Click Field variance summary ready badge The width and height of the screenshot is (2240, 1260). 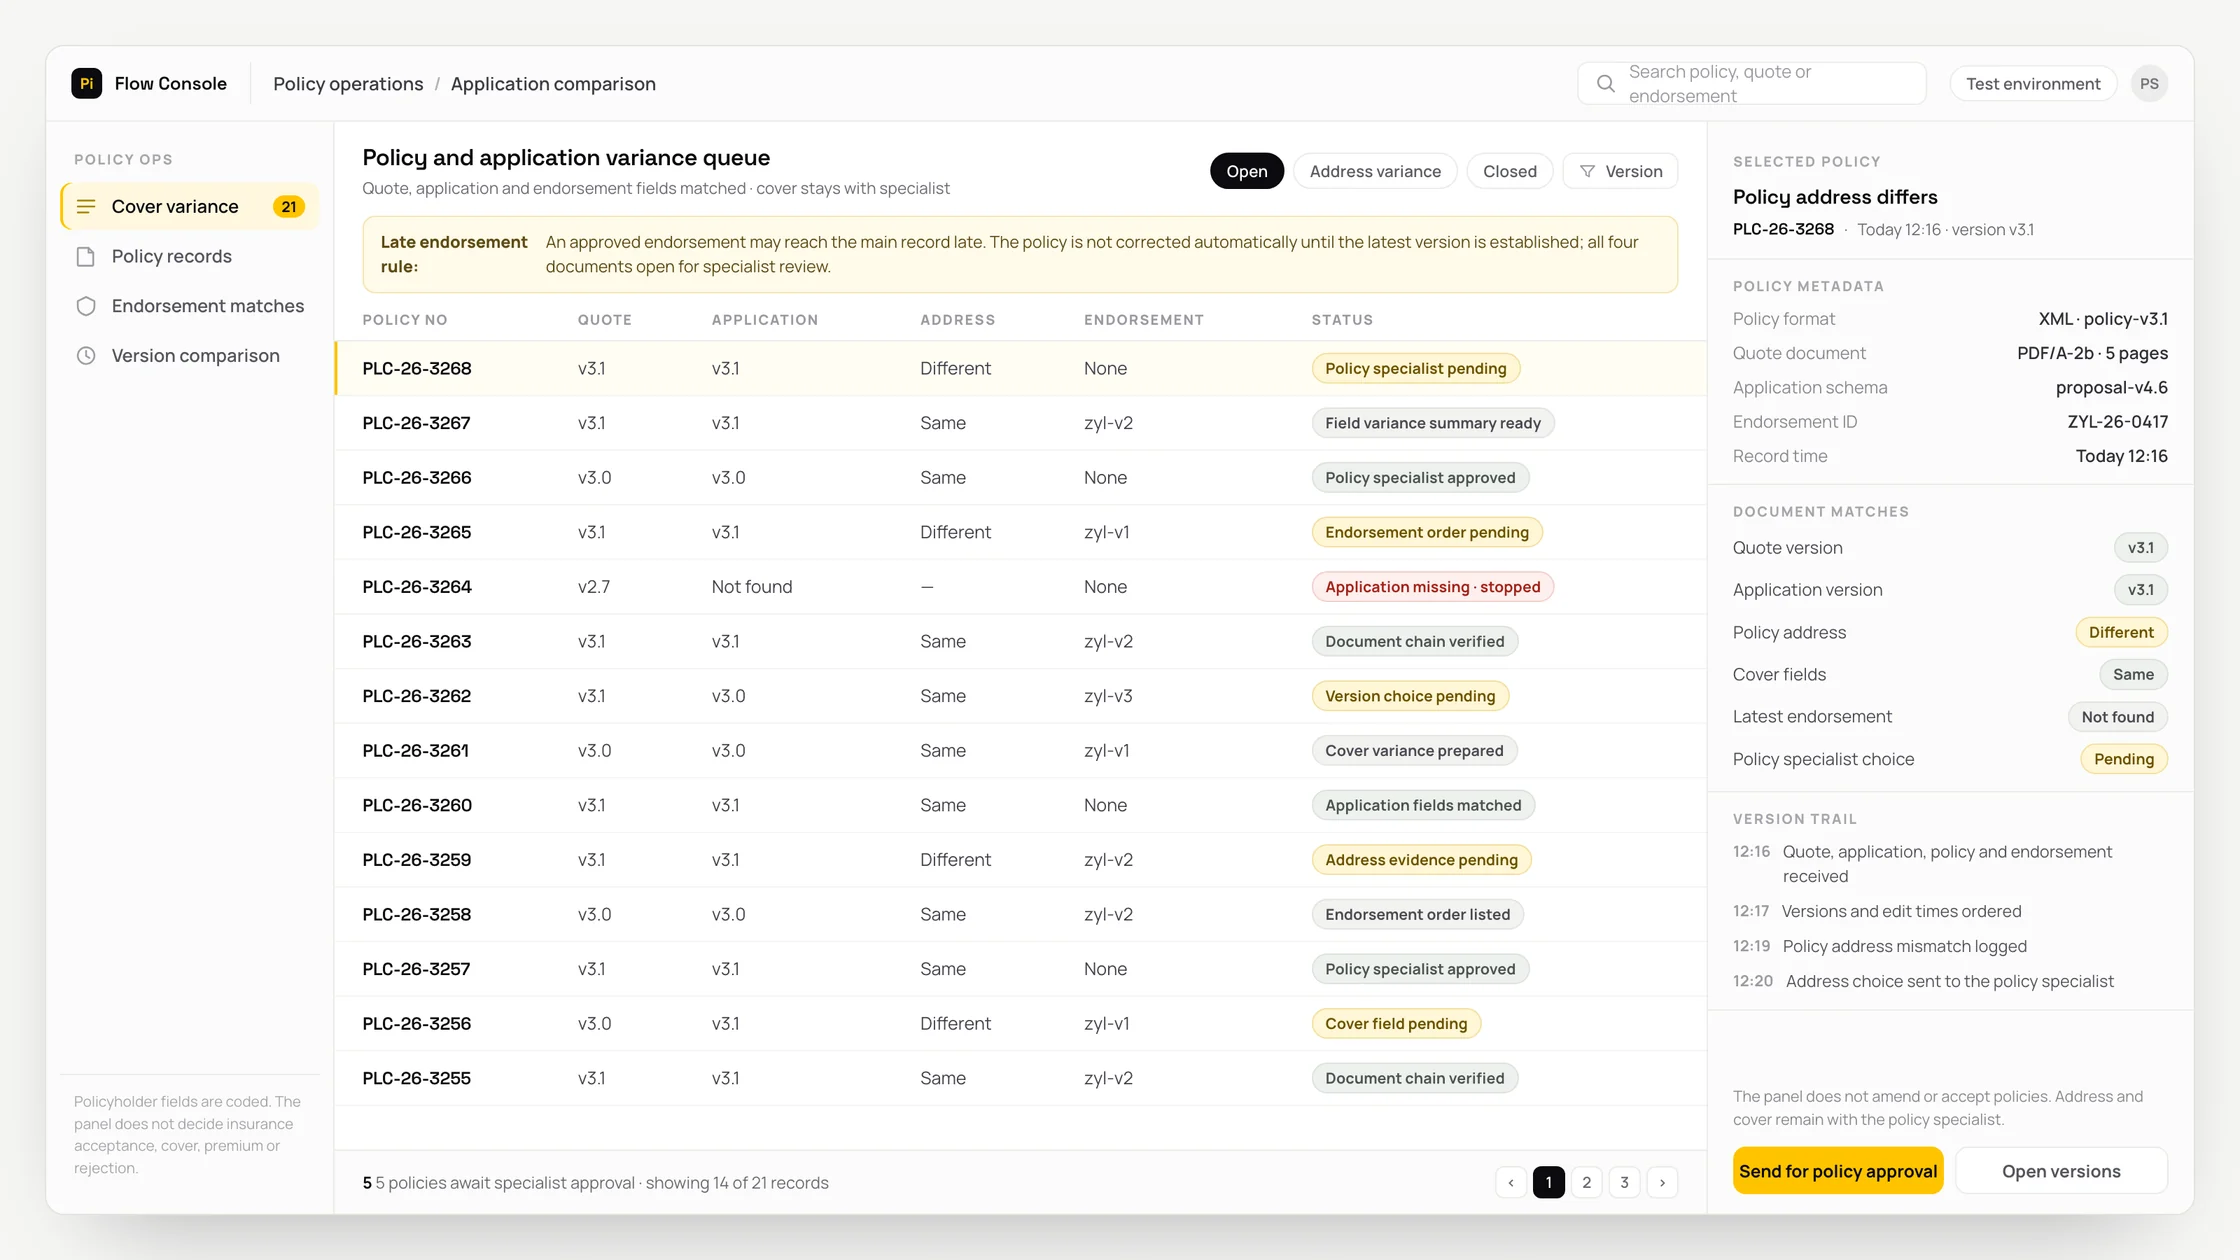1432,423
